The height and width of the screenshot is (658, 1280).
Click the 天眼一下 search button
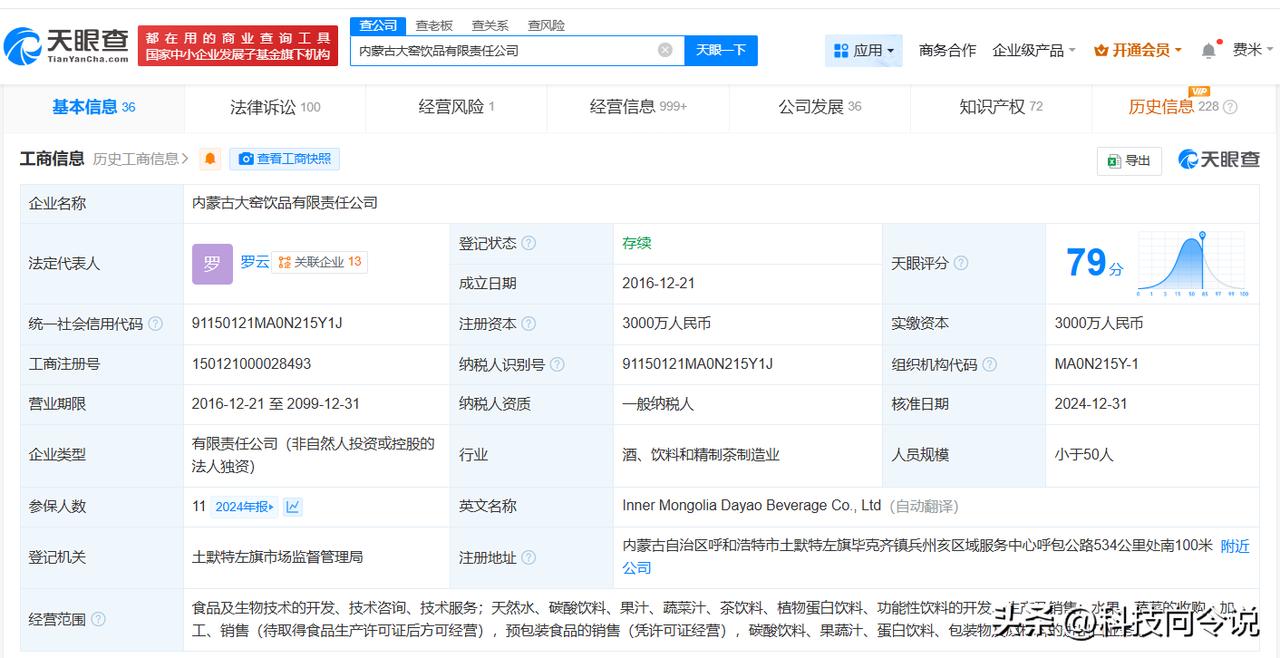coord(721,50)
